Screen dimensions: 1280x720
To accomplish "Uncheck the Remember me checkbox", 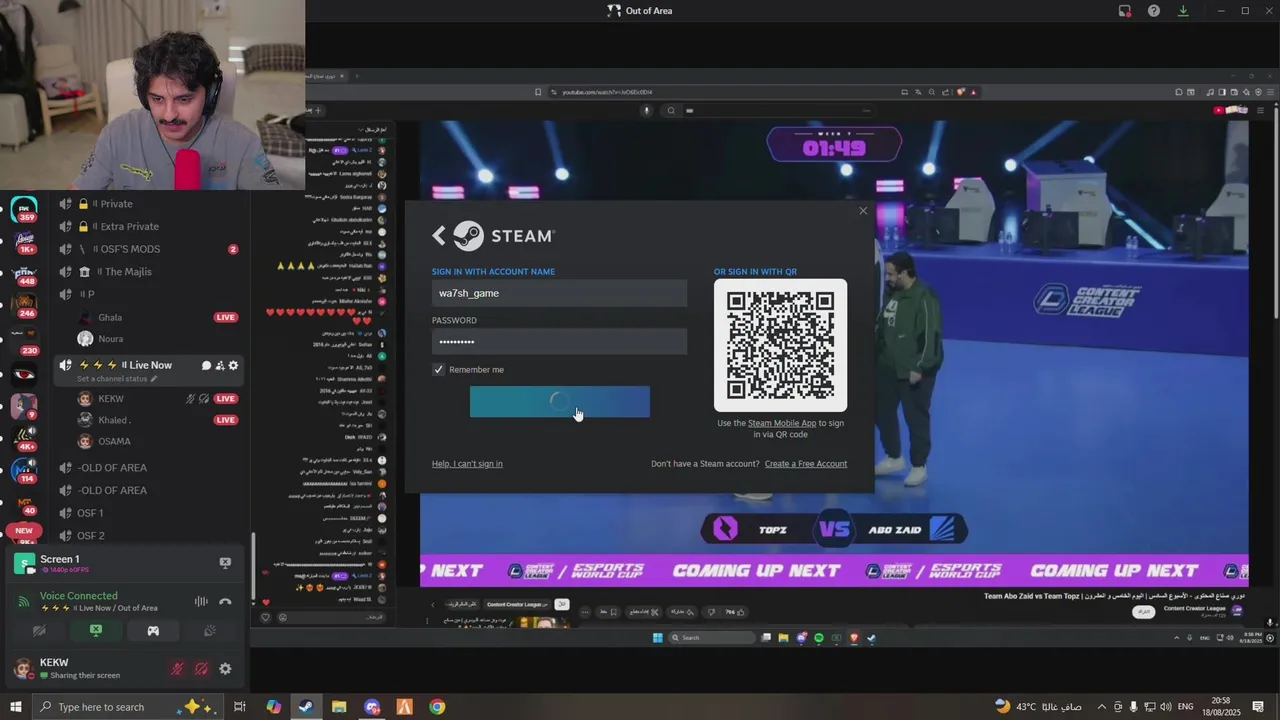I will [438, 370].
